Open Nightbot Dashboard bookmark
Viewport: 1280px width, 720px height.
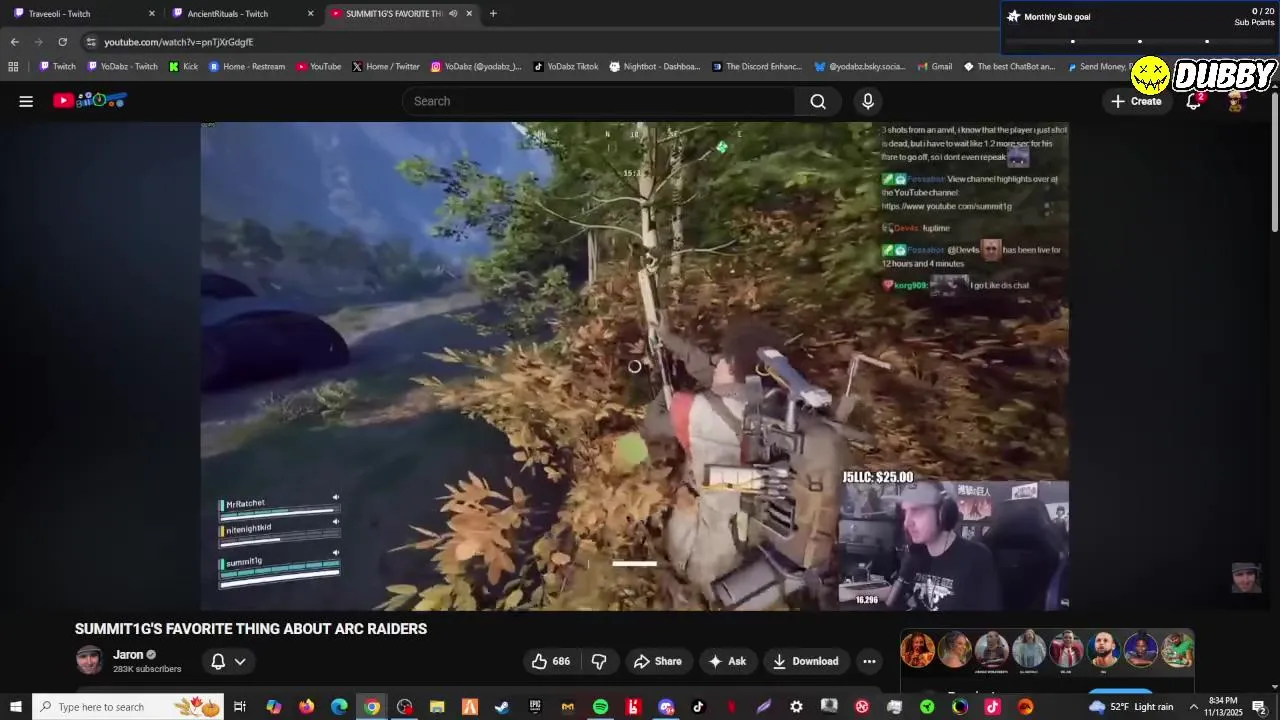click(x=655, y=67)
